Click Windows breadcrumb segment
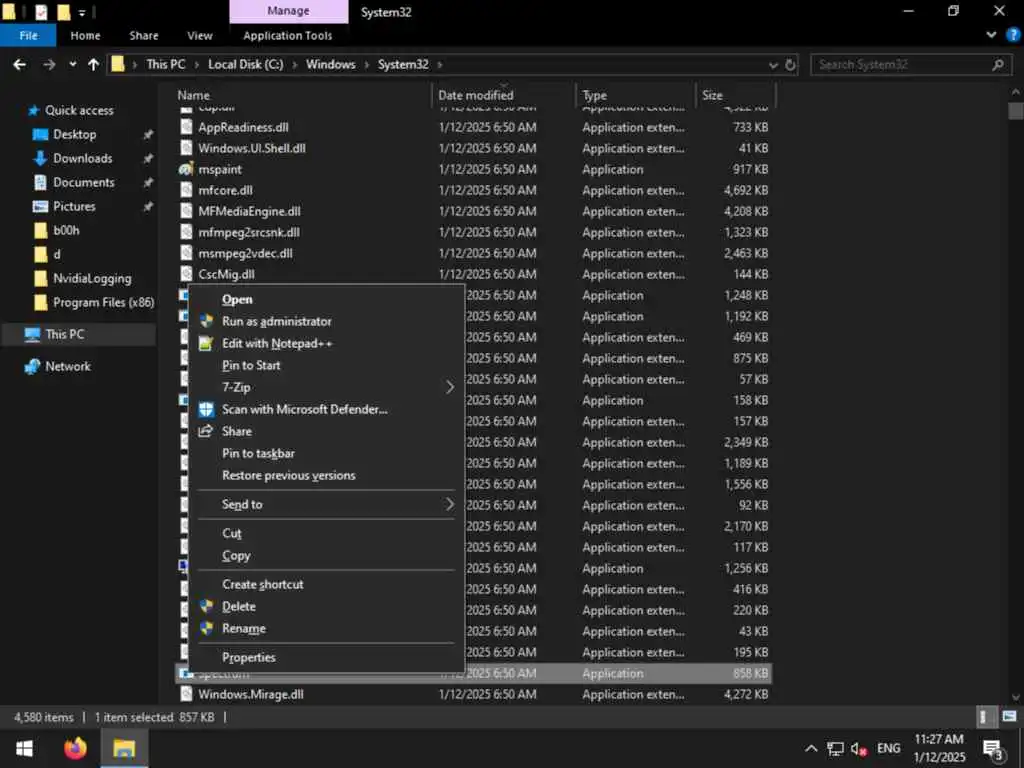 (330, 64)
